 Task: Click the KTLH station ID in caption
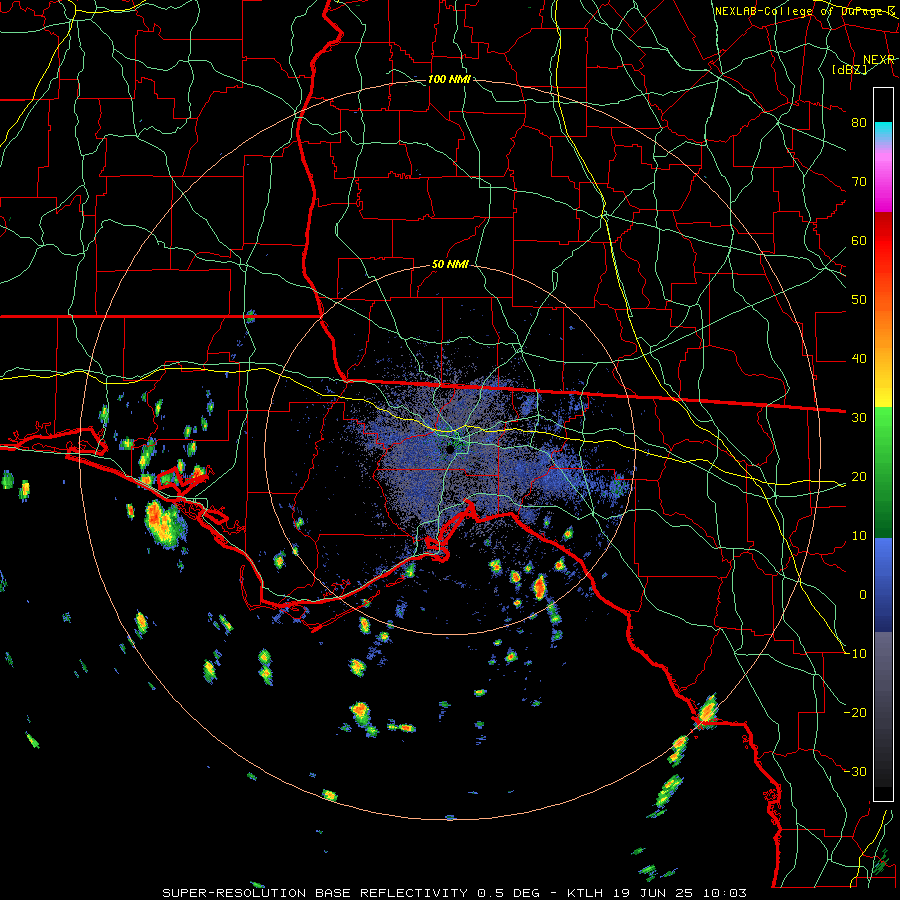[x=585, y=893]
